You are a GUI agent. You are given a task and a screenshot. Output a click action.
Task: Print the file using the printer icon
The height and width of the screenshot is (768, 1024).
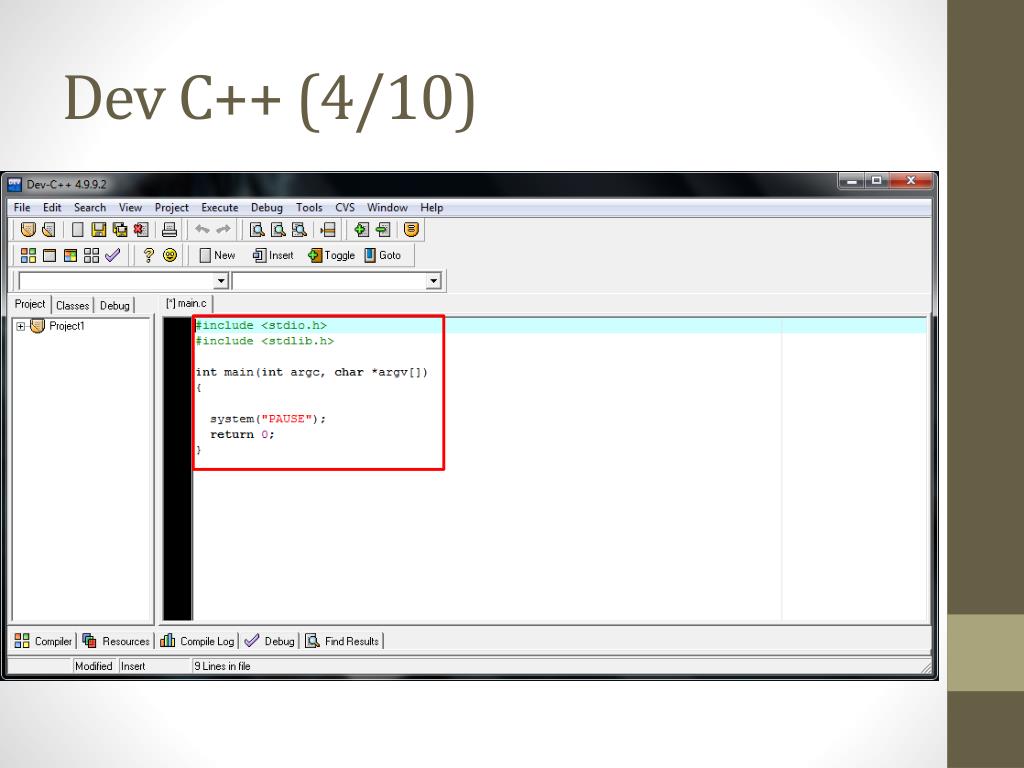(169, 229)
